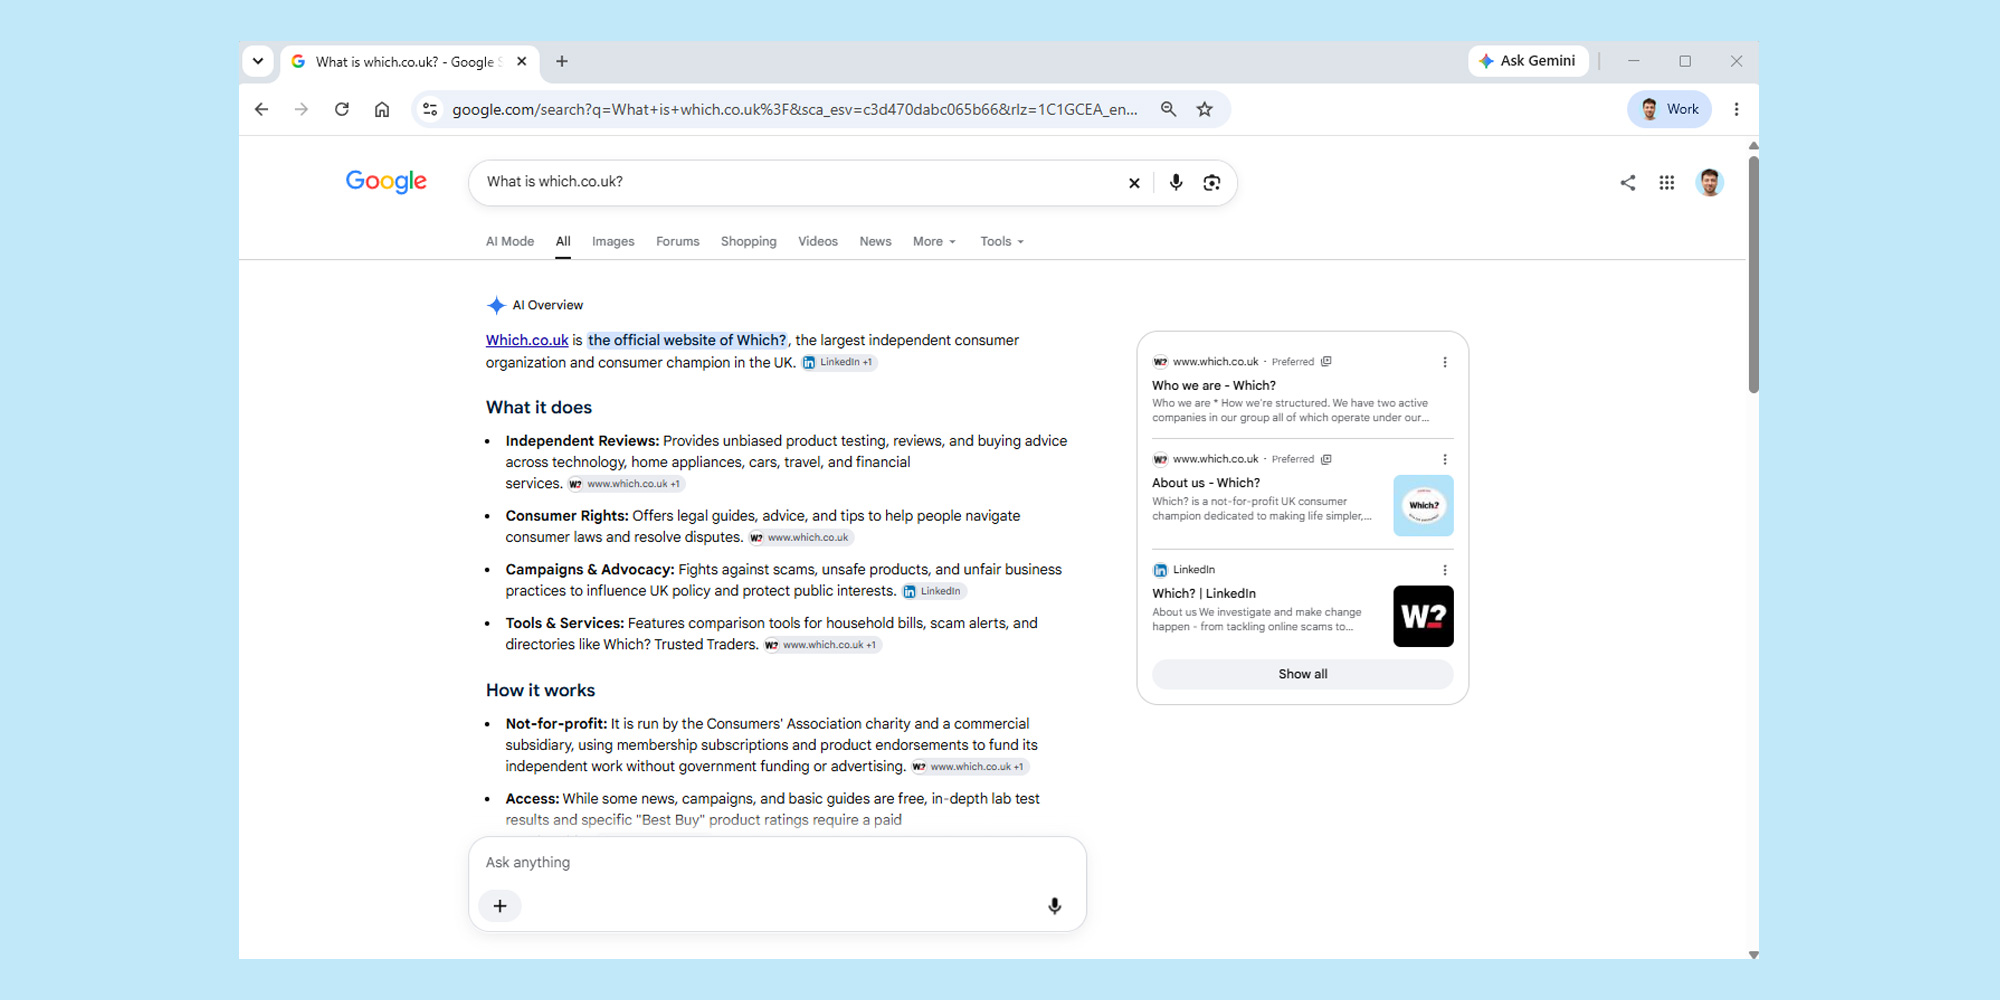Viewport: 2000px width, 1000px height.
Task: Switch to AI Mode tab
Action: point(510,241)
